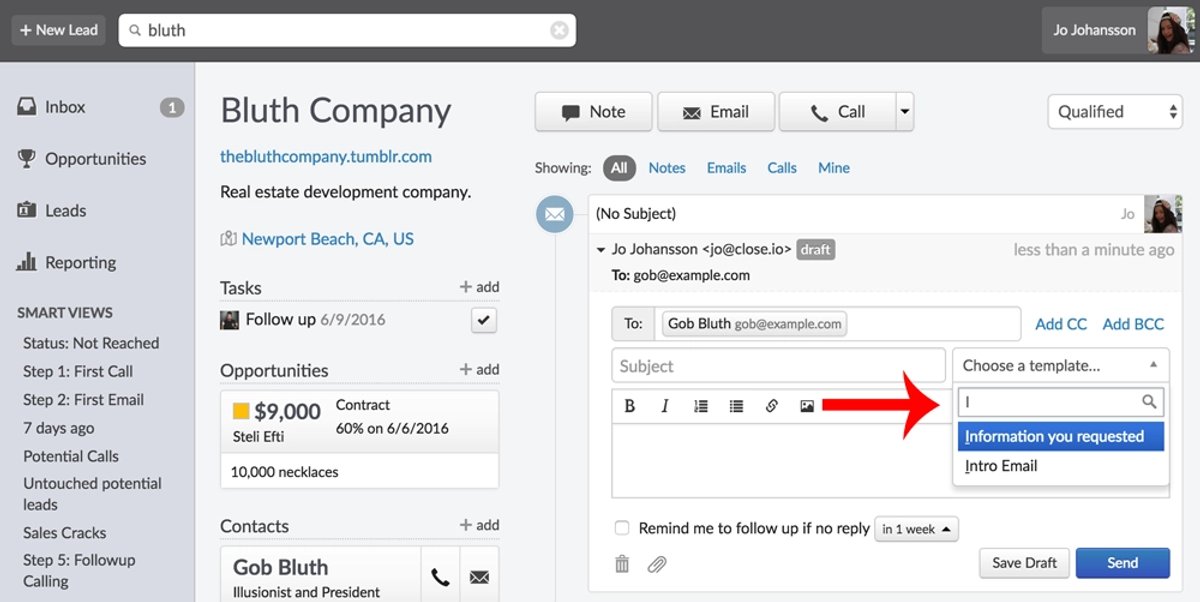Image resolution: width=1200 pixels, height=602 pixels.
Task: Send the email
Action: (1122, 563)
